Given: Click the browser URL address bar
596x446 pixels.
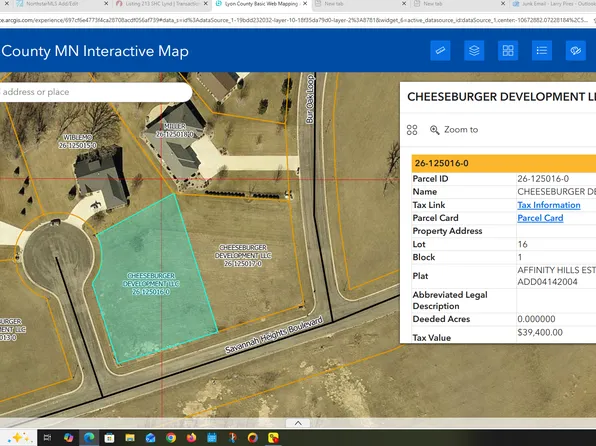Looking at the screenshot, I should 296,20.
